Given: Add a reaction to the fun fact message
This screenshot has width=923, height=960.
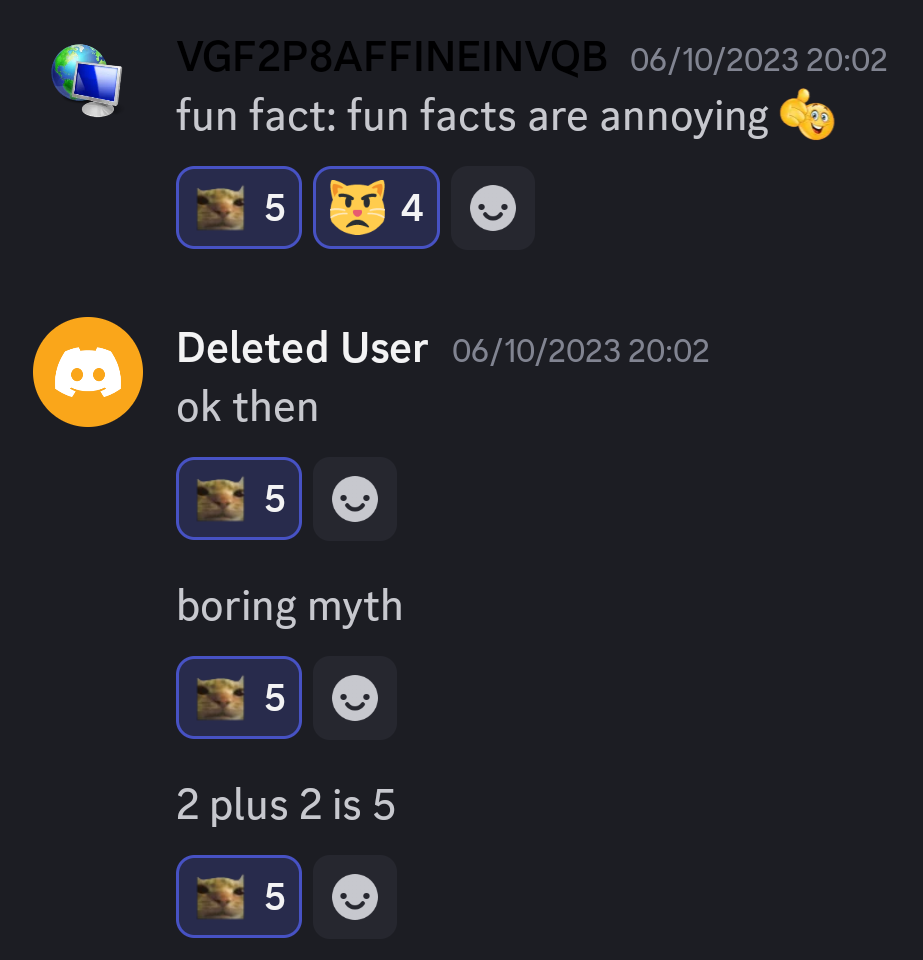Looking at the screenshot, I should click(493, 208).
